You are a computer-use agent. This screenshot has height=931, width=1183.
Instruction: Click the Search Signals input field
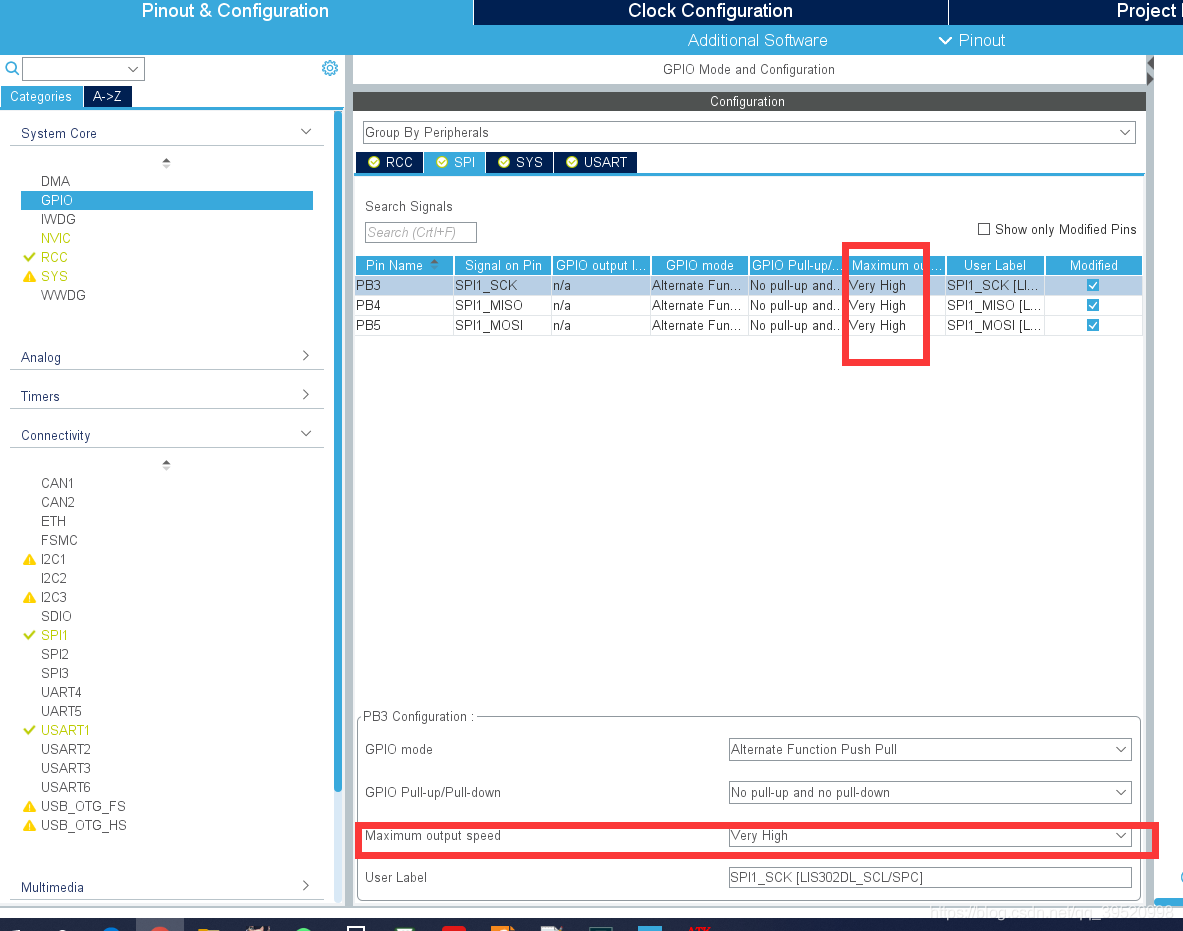coord(421,232)
